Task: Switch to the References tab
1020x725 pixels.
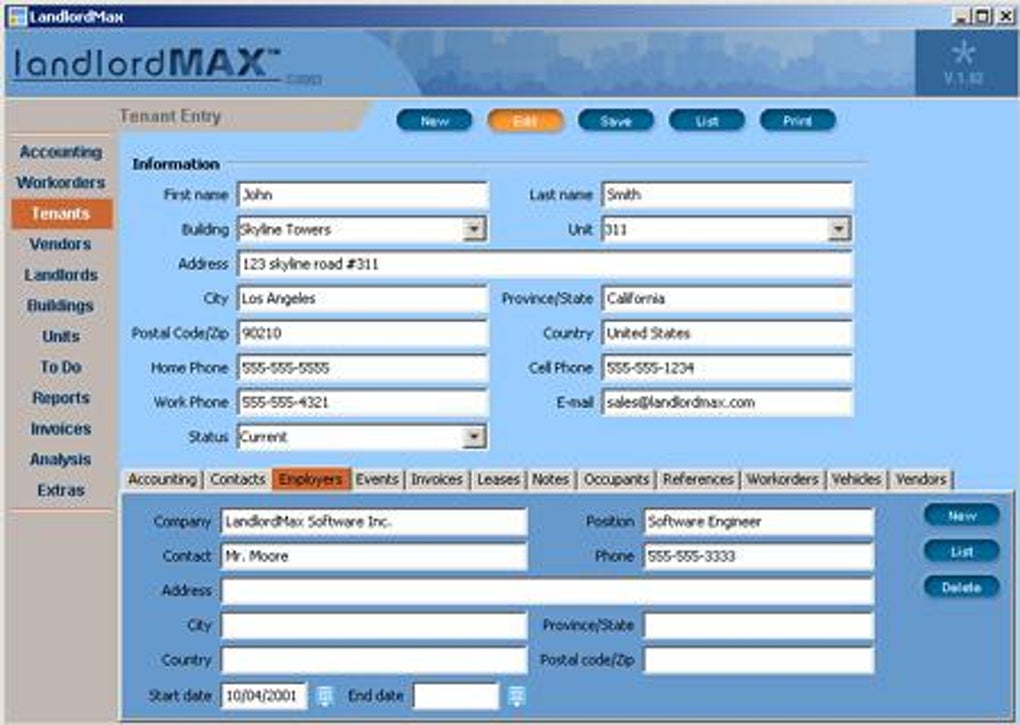Action: [x=698, y=479]
